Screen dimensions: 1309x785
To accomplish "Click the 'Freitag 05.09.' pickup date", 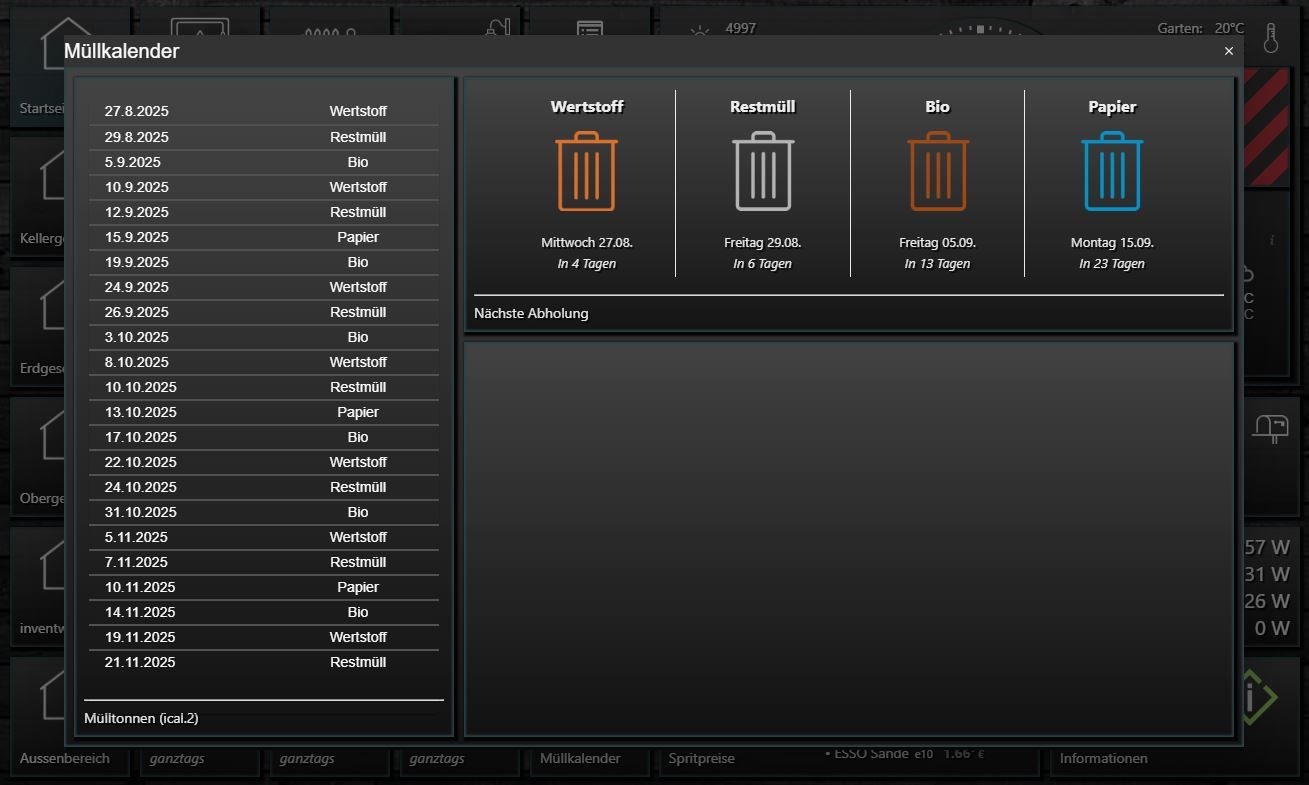I will pyautogui.click(x=938, y=243).
